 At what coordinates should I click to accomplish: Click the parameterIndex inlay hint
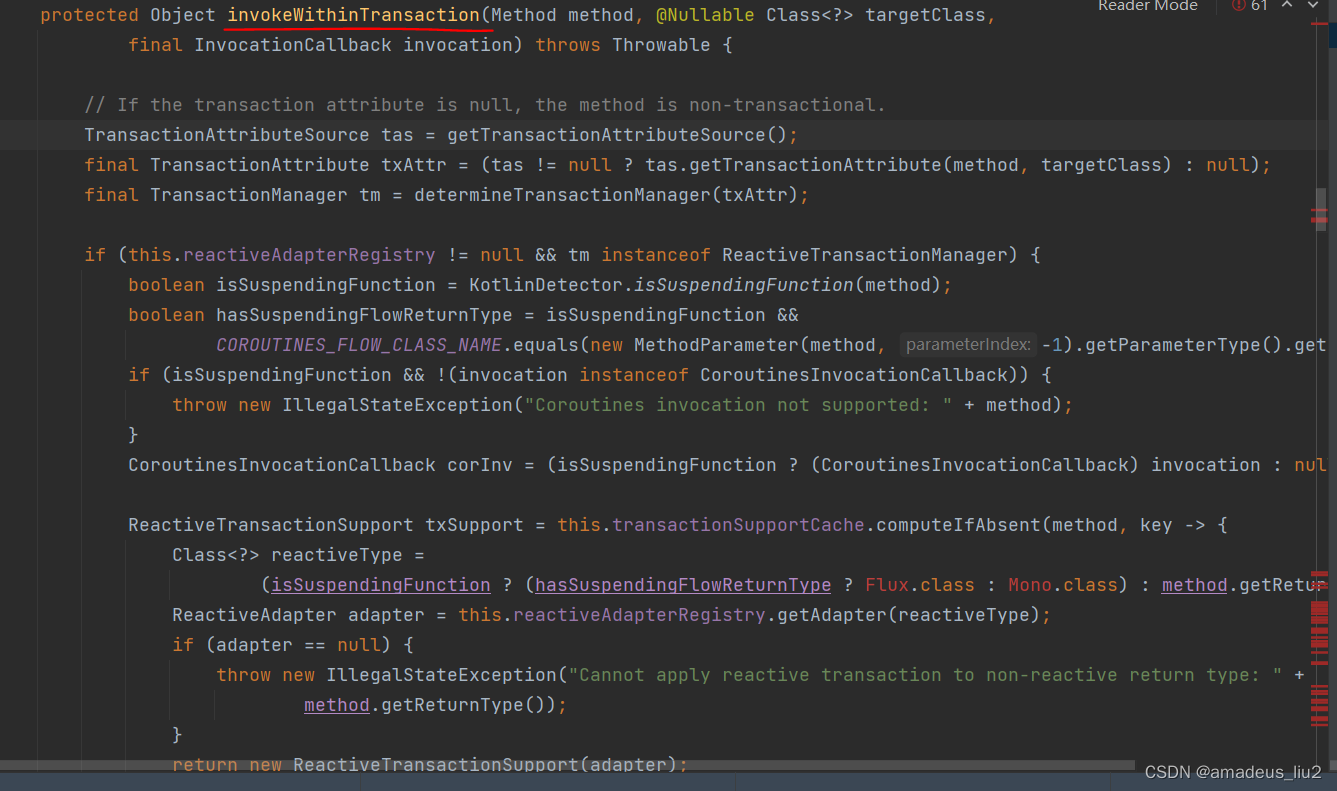pos(967,345)
